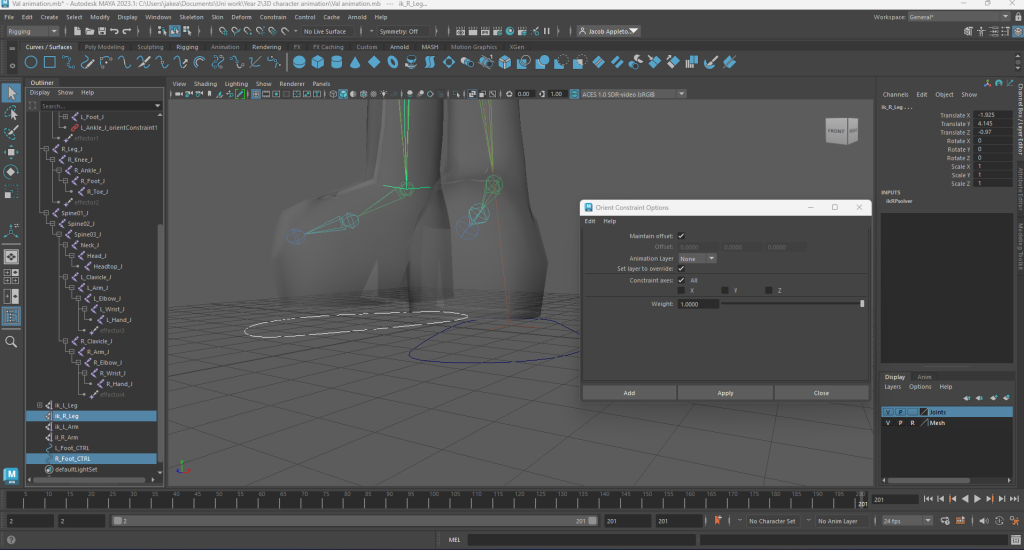Switch to the Poly Modeling shelf tab
Image resolution: width=1024 pixels, height=550 pixels.
[x=104, y=47]
